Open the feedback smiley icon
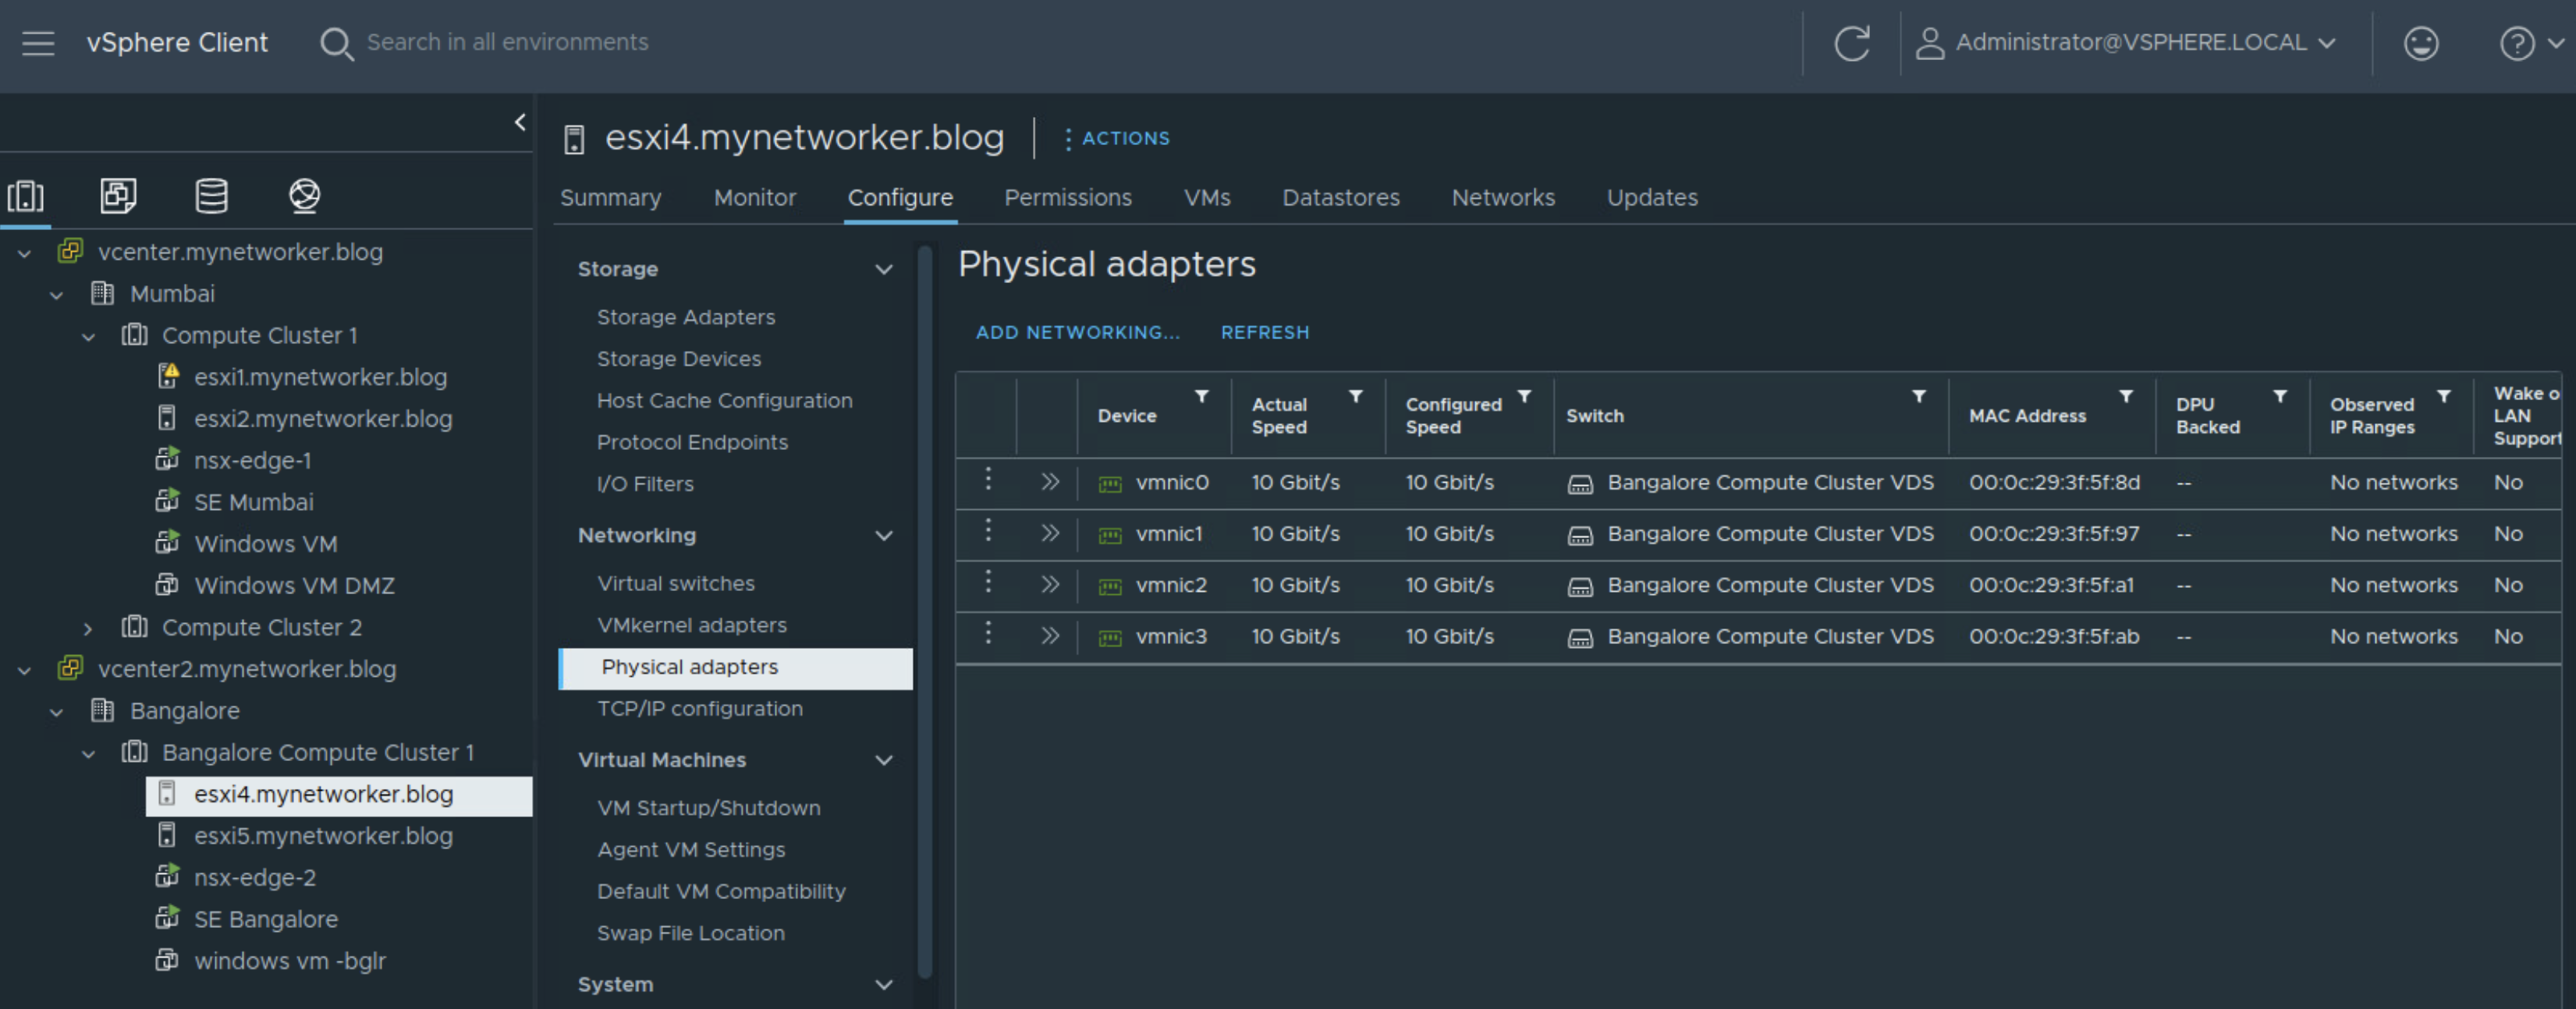 2420,43
